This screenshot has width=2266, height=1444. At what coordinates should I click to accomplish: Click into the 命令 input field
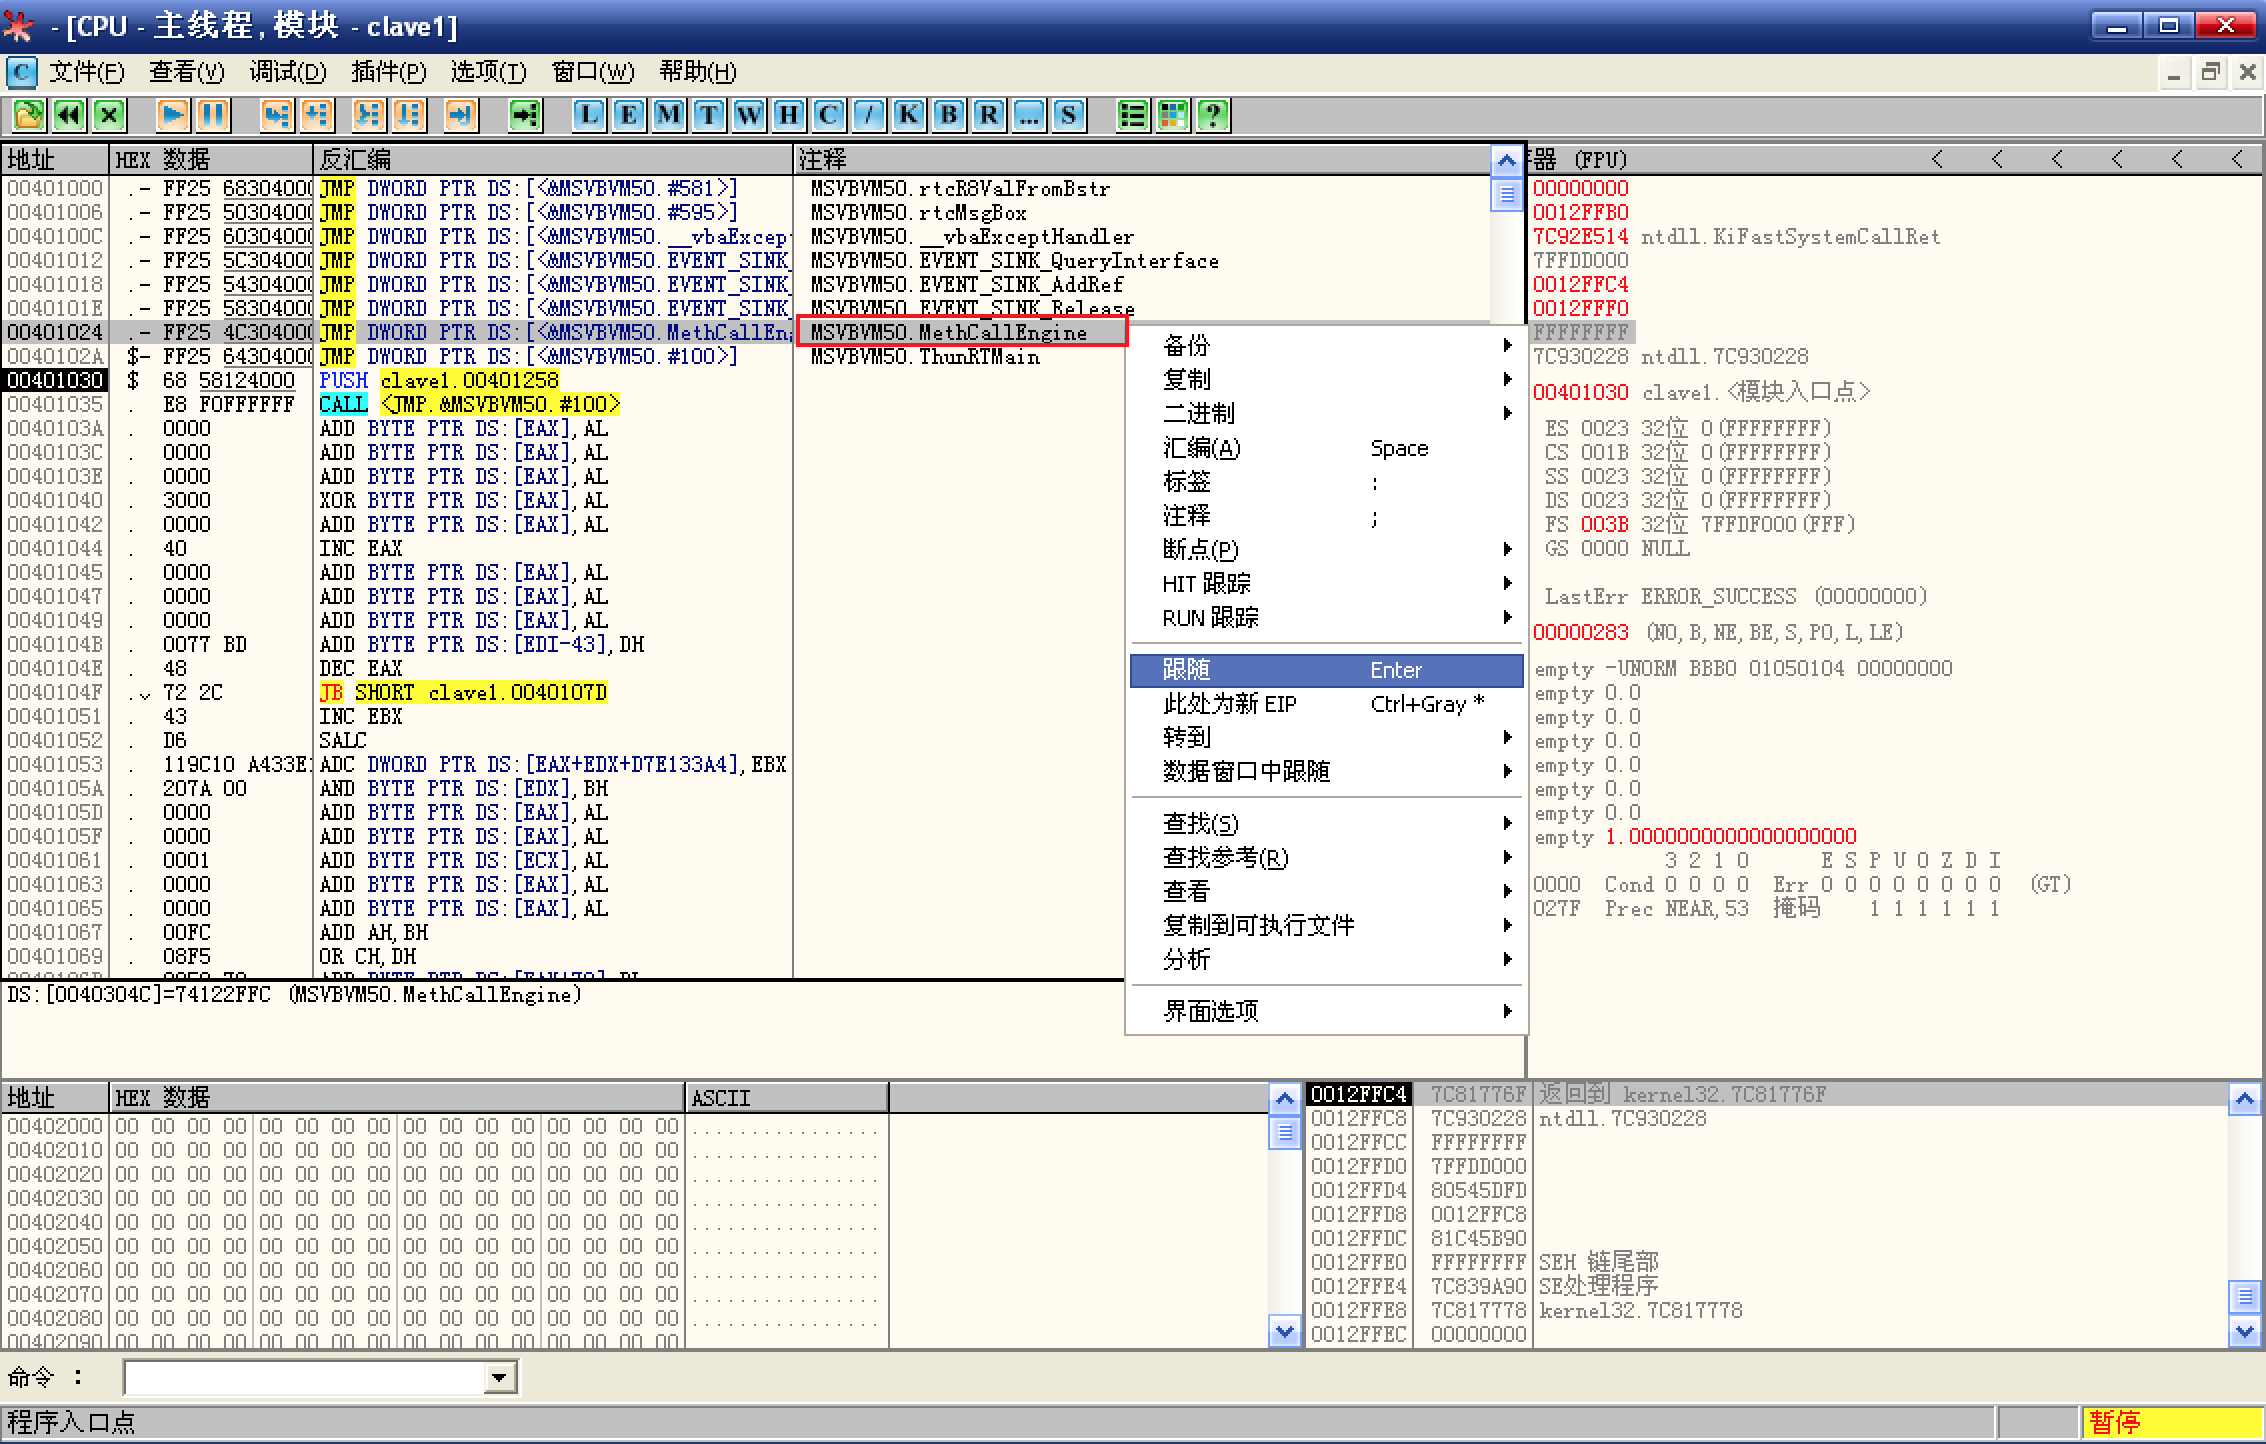(303, 1378)
